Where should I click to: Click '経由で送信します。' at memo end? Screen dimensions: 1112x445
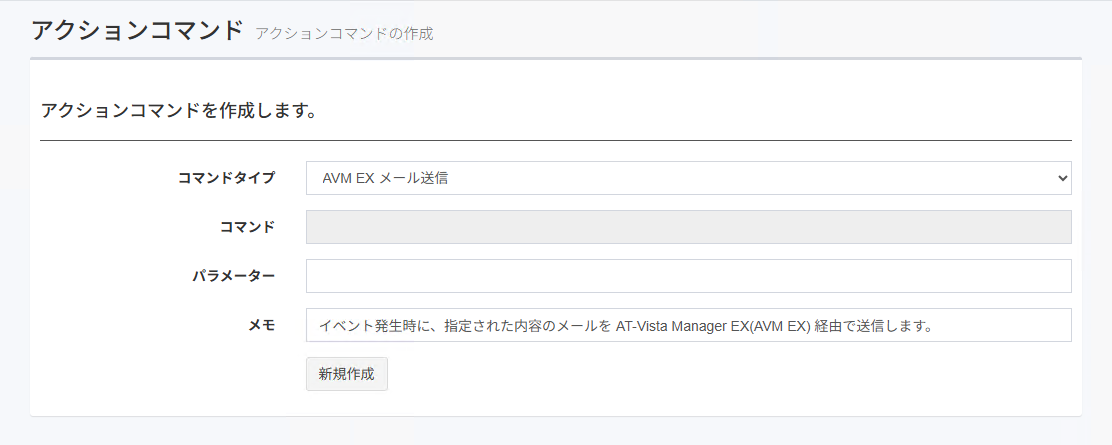(x=874, y=325)
